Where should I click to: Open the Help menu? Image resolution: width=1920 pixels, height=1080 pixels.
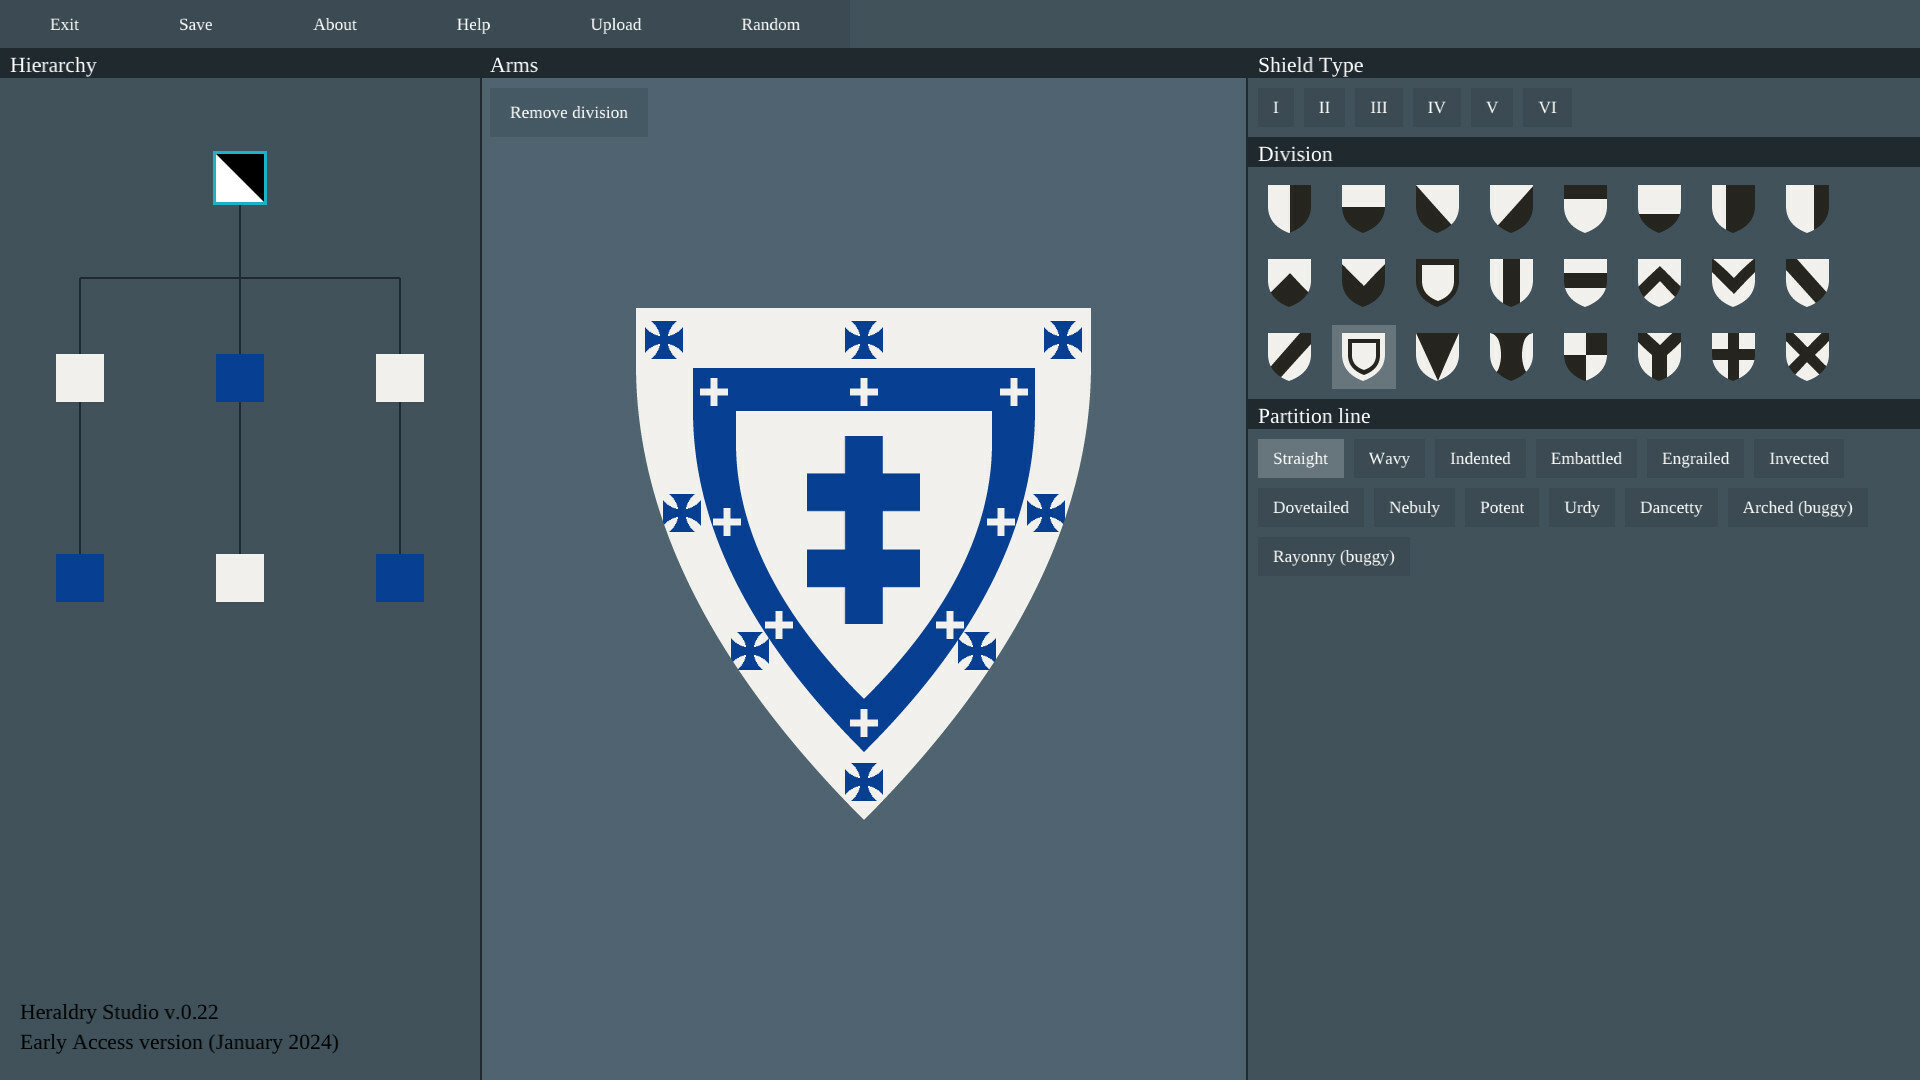click(472, 24)
